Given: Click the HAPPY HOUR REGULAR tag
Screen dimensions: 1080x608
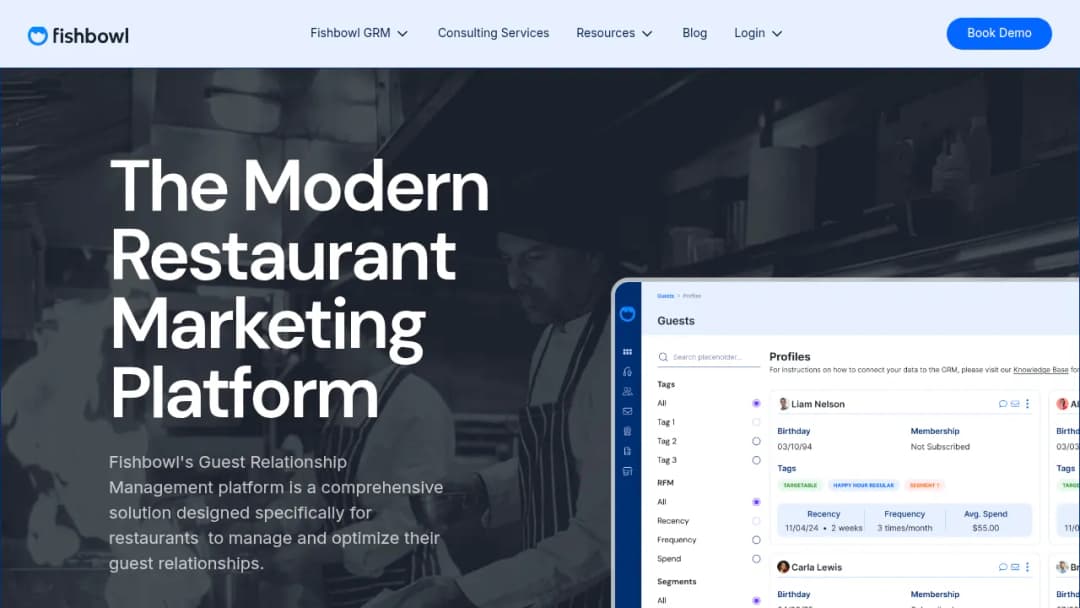Looking at the screenshot, I should pos(863,485).
